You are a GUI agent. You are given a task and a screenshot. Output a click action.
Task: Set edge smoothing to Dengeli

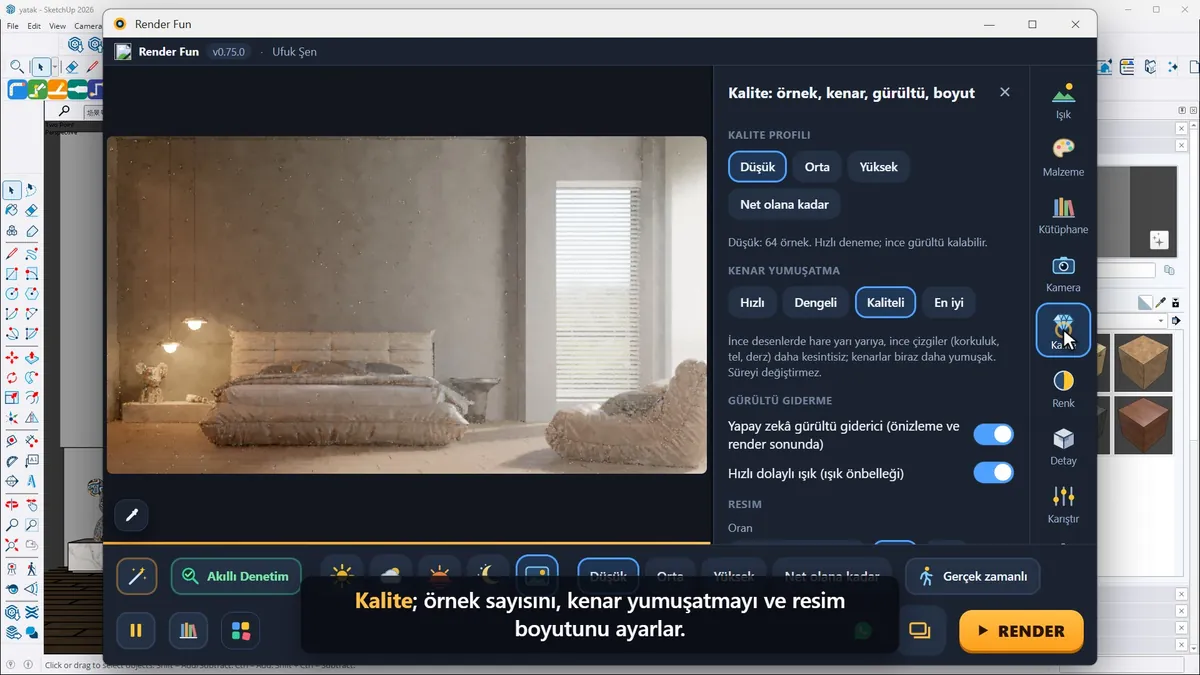(816, 302)
